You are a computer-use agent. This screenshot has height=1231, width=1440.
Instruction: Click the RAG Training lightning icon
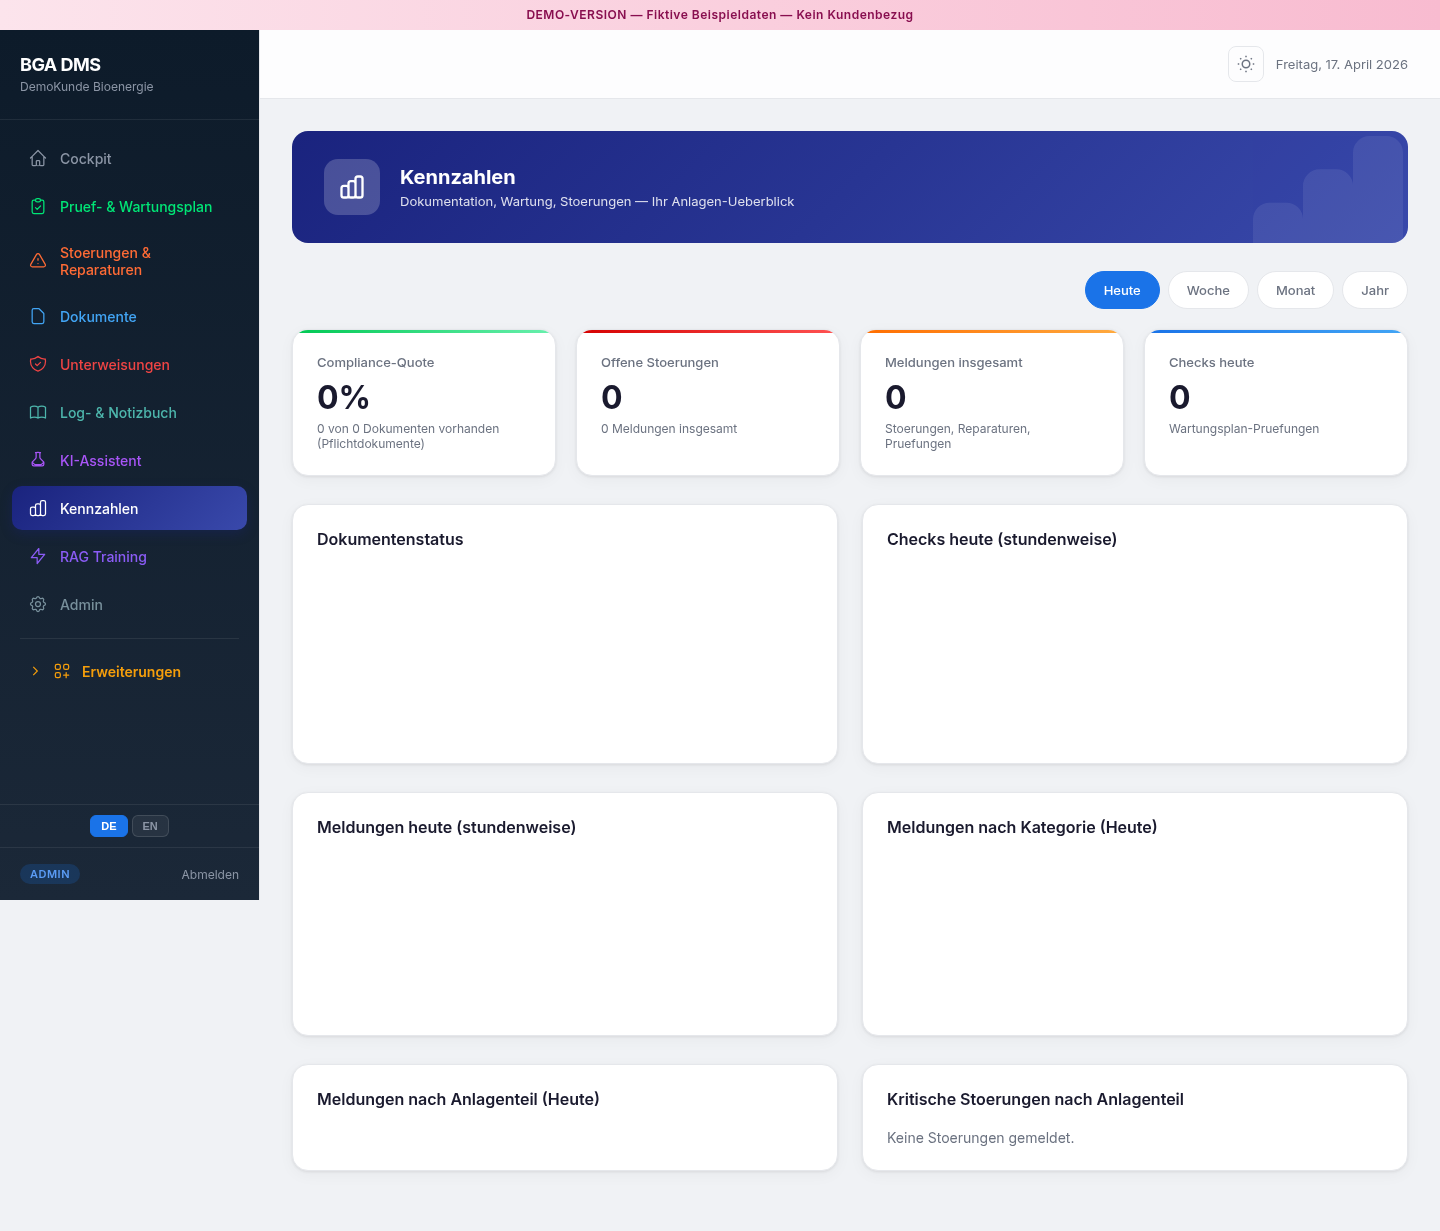pyautogui.click(x=38, y=556)
